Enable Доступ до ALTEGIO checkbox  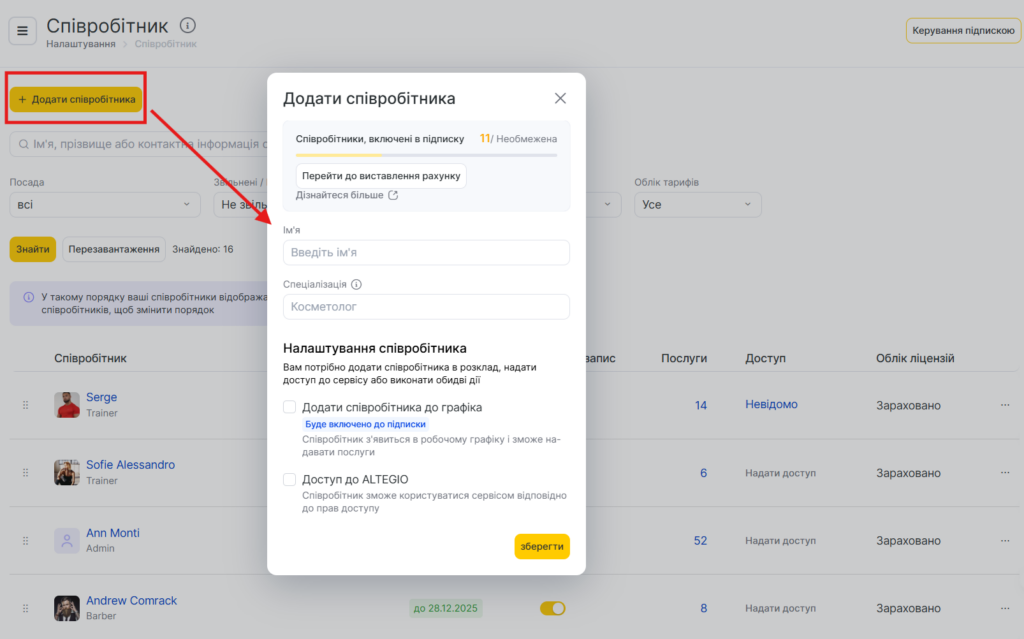290,480
